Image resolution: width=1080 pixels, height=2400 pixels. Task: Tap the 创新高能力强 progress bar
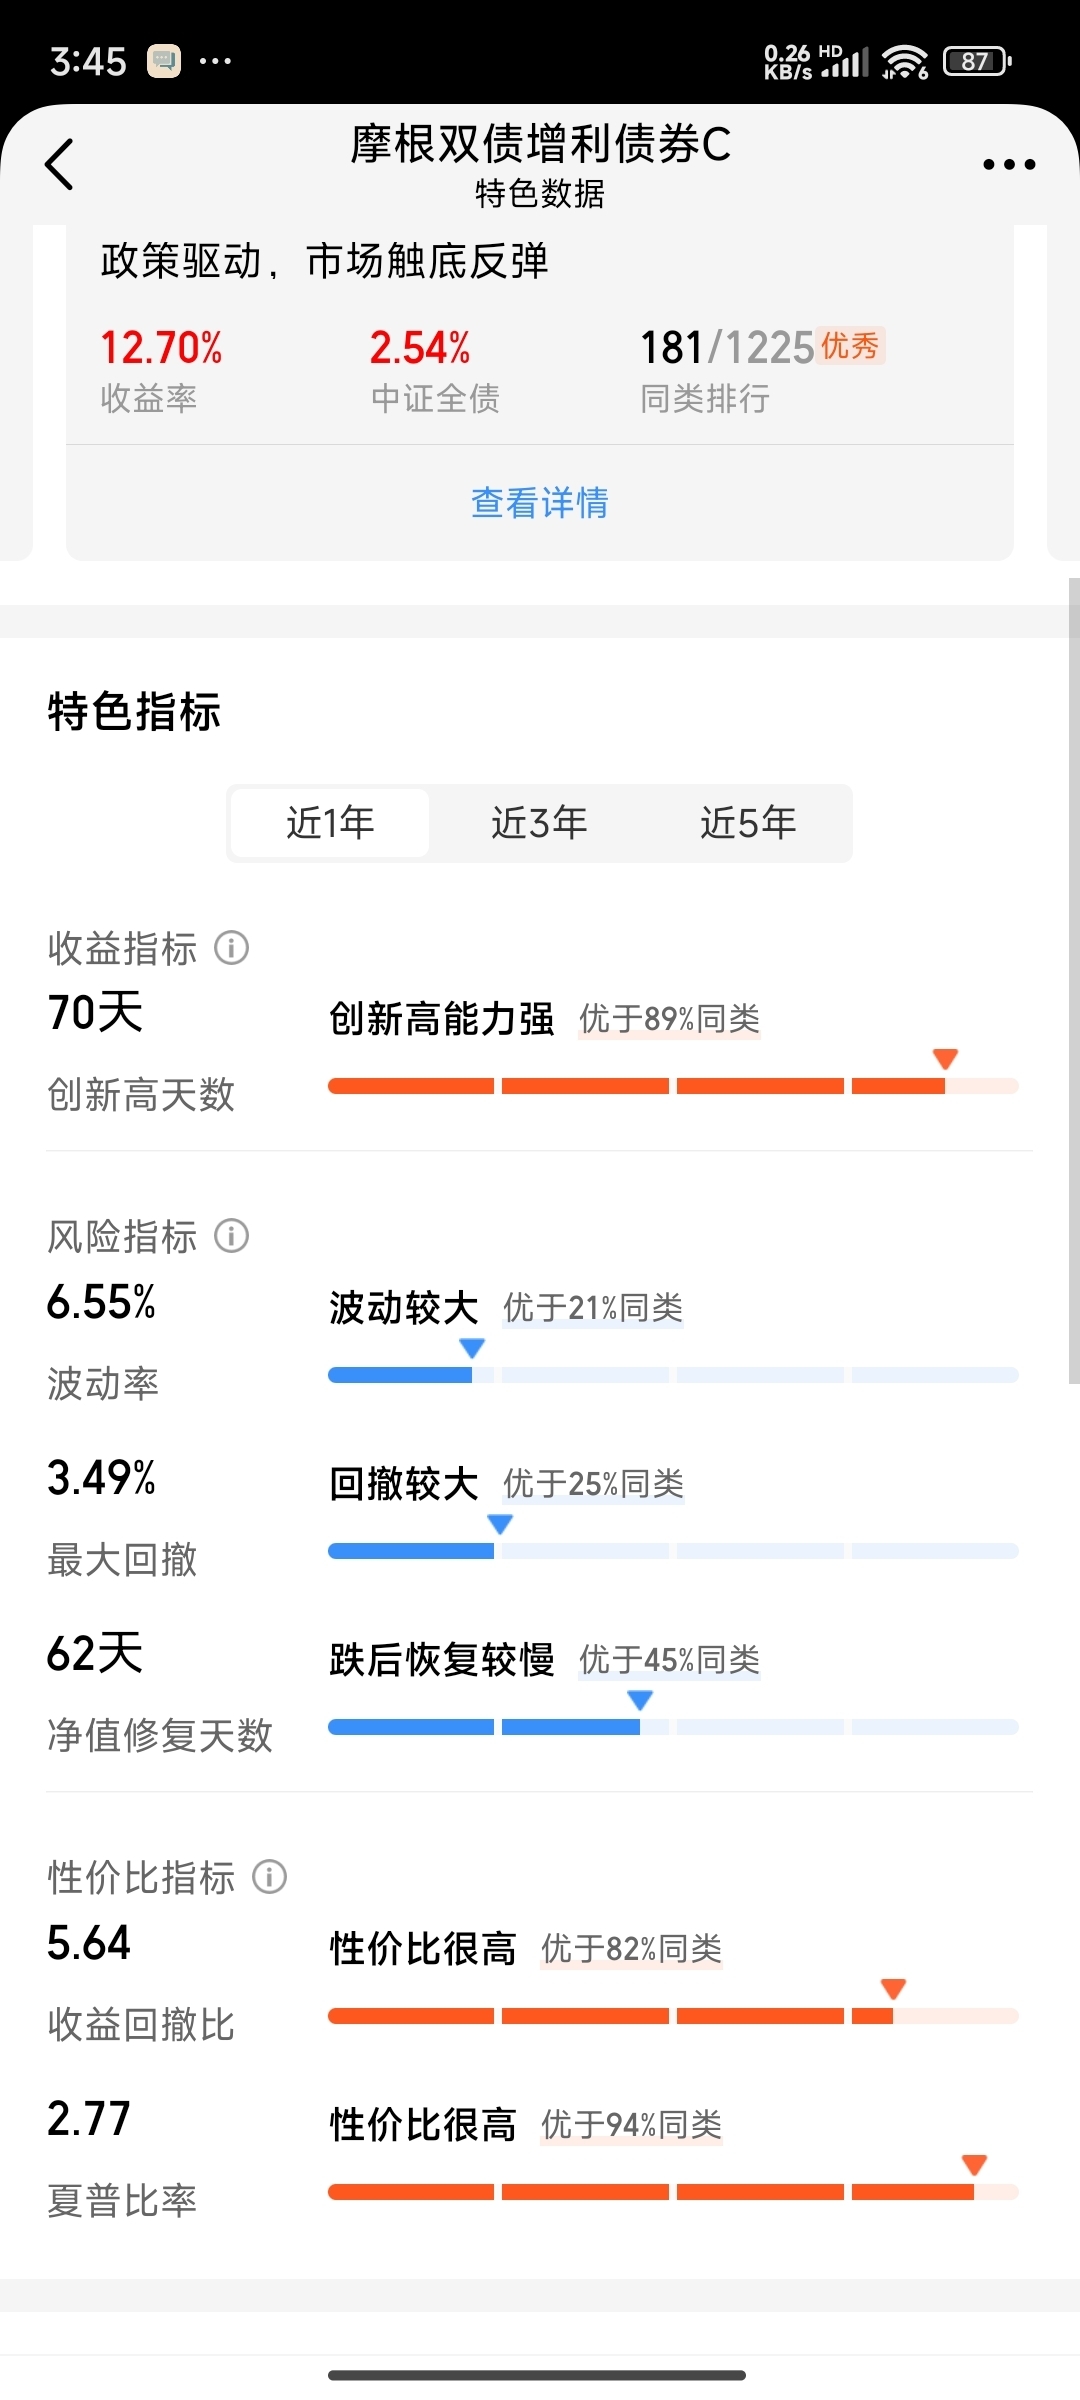(673, 1086)
